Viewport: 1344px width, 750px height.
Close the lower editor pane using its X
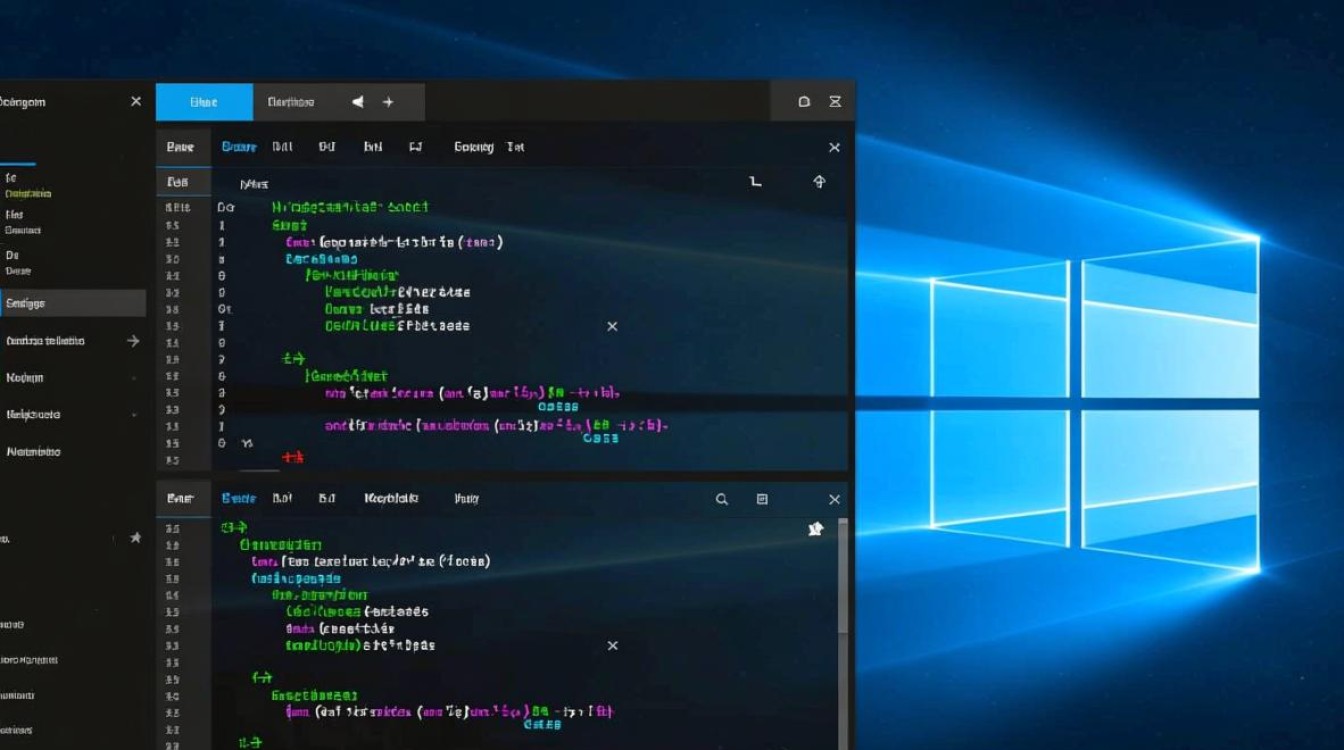(x=834, y=499)
